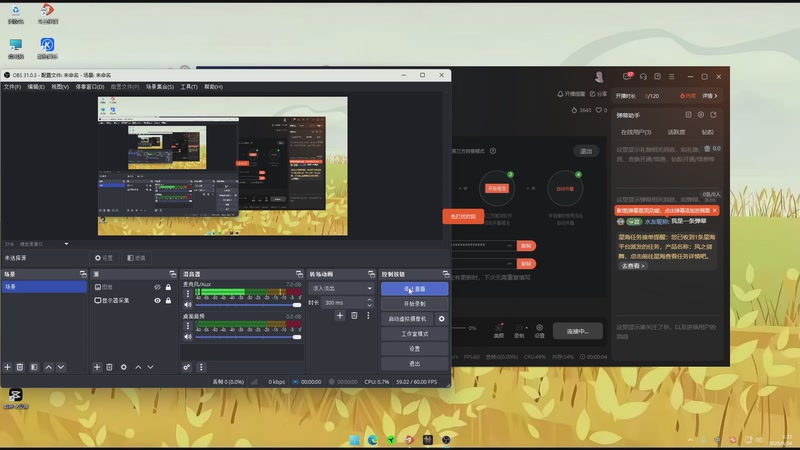The height and width of the screenshot is (450, 800).
Task: Mute the Desktop Audio channel
Action: point(188,337)
